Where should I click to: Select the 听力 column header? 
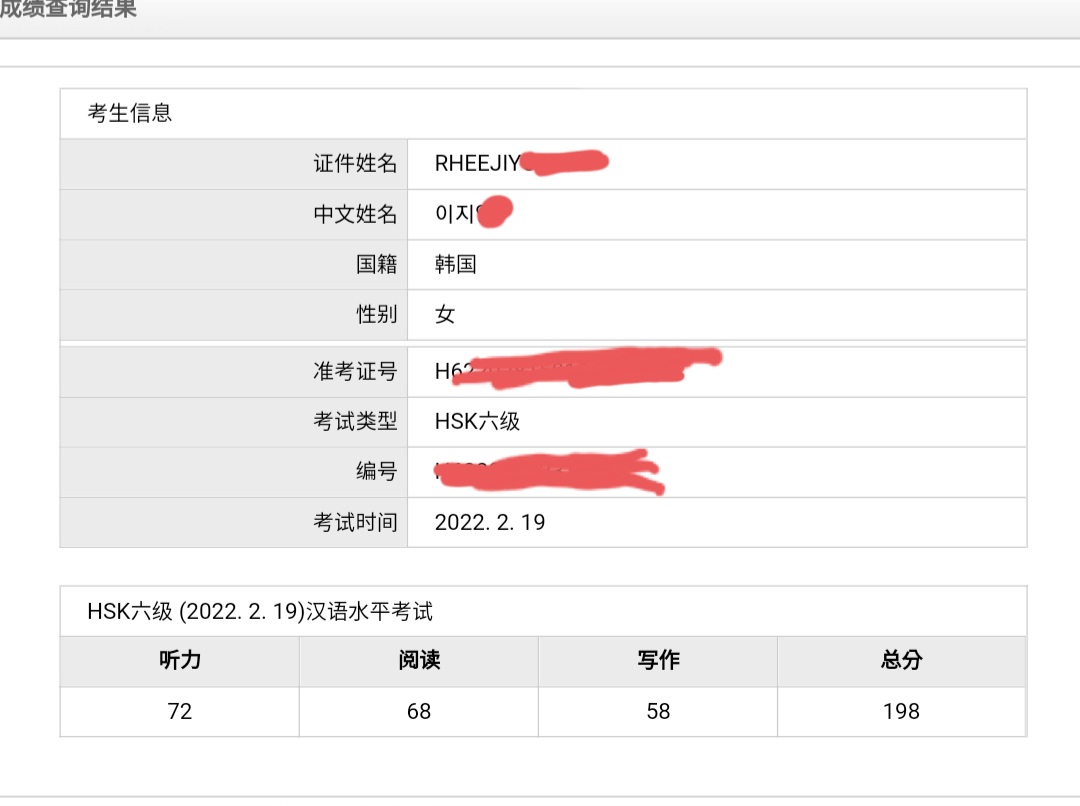pyautogui.click(x=180, y=661)
